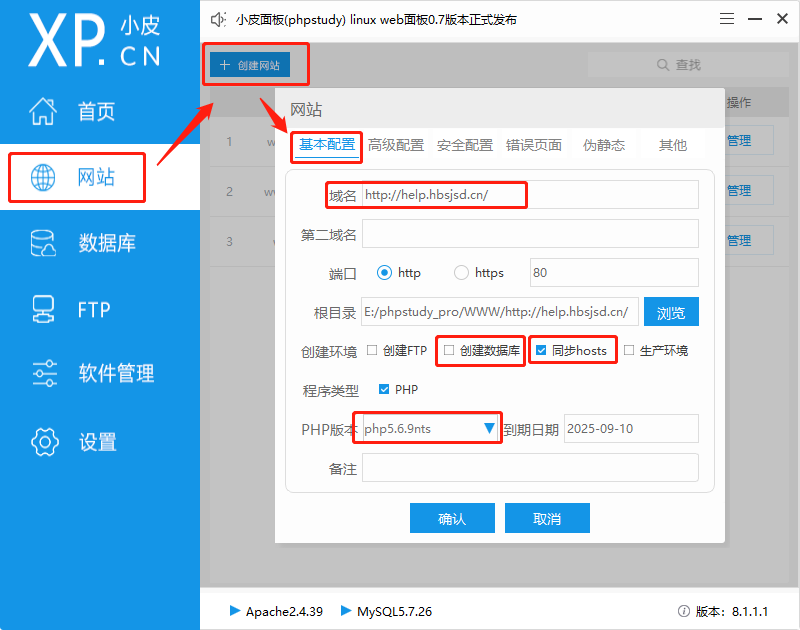Open the 首页 home section in the sidebar

71,111
